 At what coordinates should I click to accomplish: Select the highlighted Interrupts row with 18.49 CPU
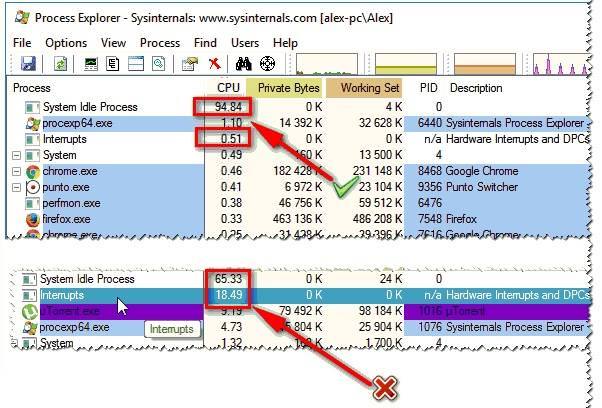click(301, 295)
